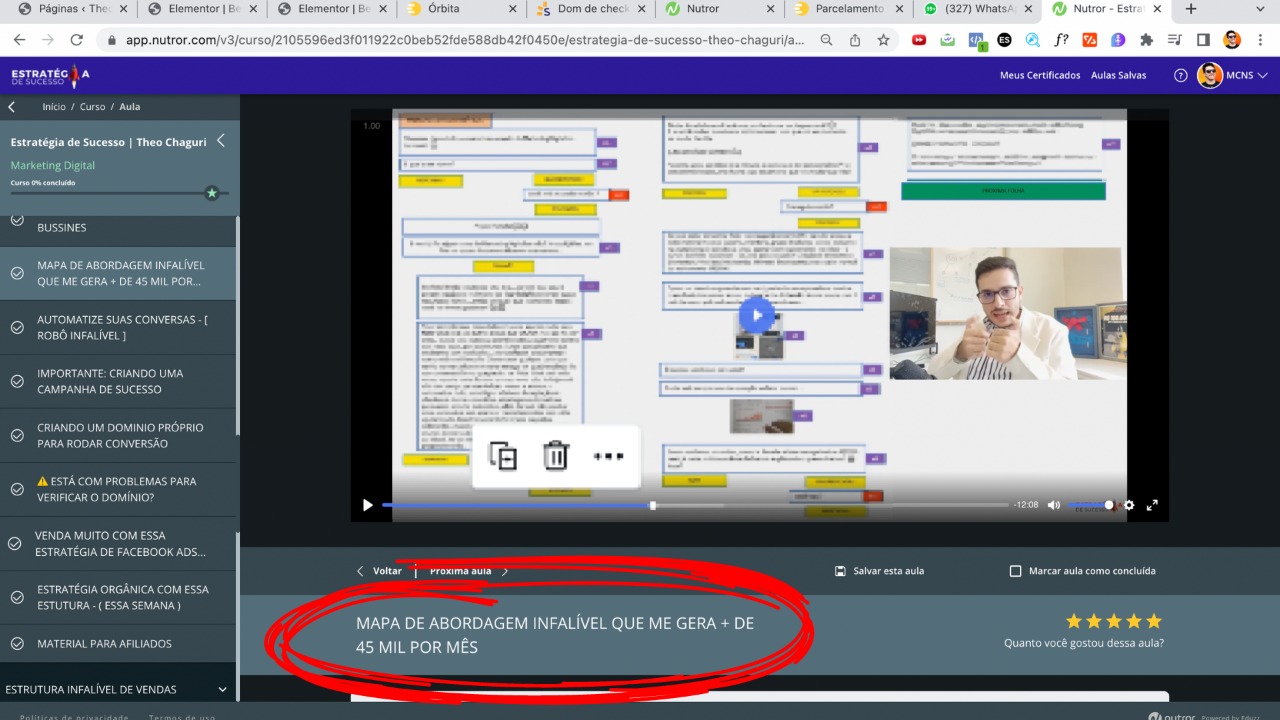Open Meus Certificados

point(1040,75)
